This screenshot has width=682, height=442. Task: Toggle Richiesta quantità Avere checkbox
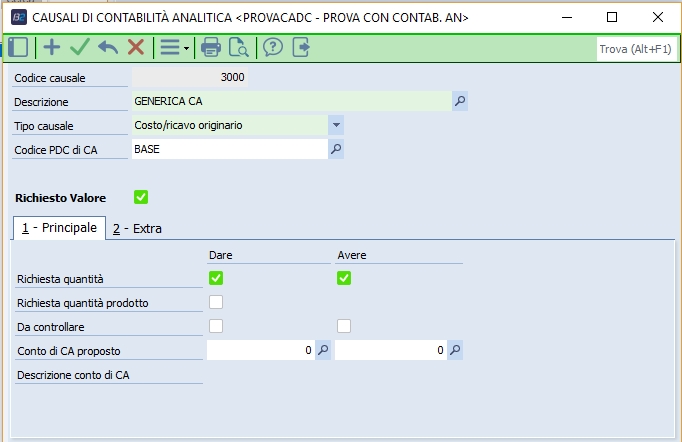tap(344, 278)
